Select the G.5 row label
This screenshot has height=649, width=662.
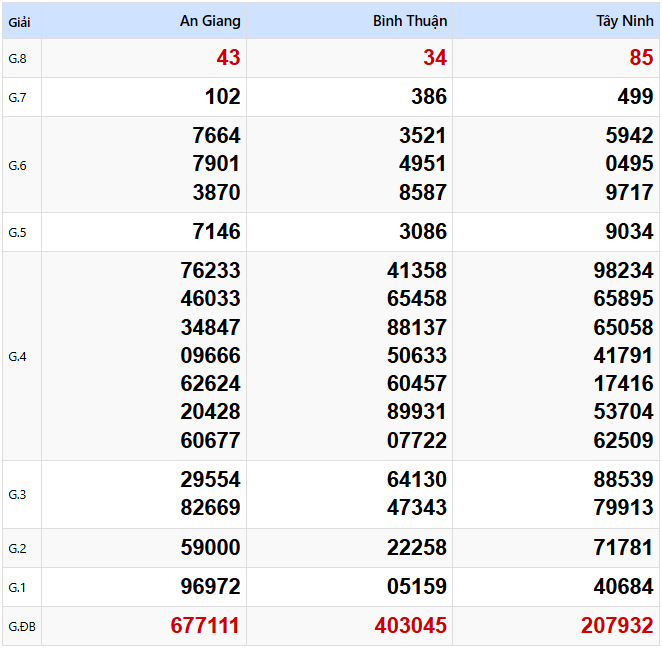17,232
